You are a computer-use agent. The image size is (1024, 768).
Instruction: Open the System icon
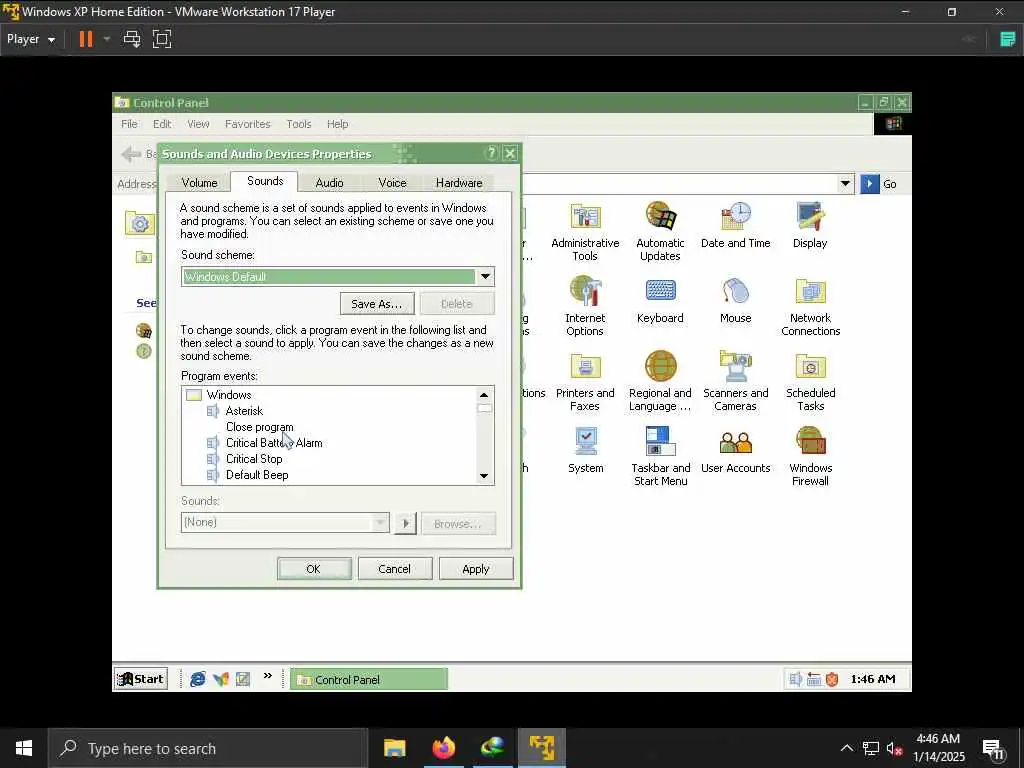coord(586,450)
